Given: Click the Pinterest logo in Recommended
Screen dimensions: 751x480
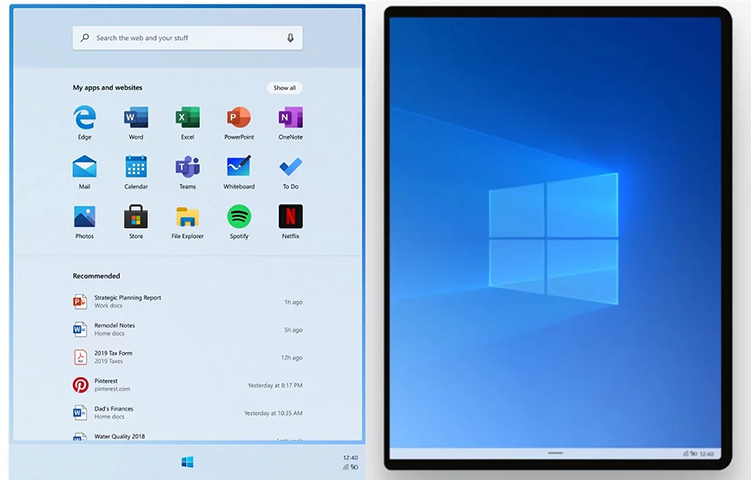Looking at the screenshot, I should [x=80, y=385].
